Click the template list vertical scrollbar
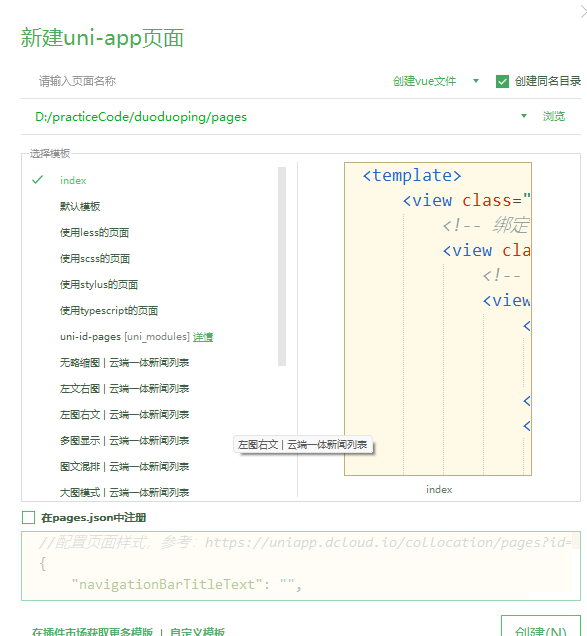This screenshot has width=587, height=636. [282, 266]
